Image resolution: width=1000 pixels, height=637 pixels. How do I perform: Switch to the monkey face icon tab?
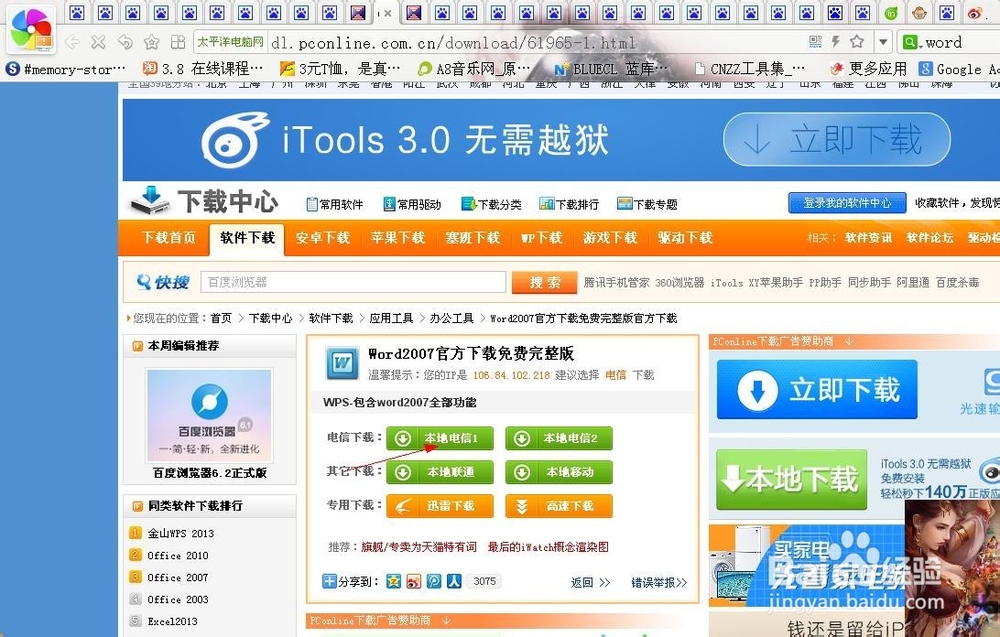click(x=919, y=12)
